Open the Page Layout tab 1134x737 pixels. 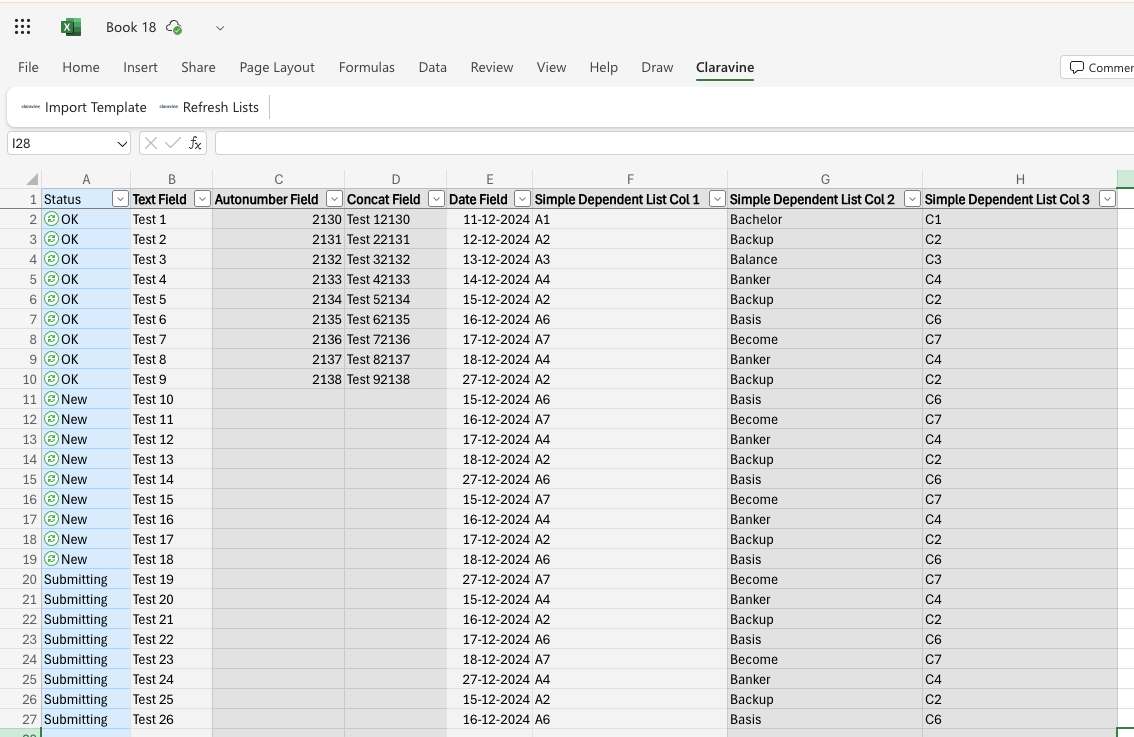point(277,67)
